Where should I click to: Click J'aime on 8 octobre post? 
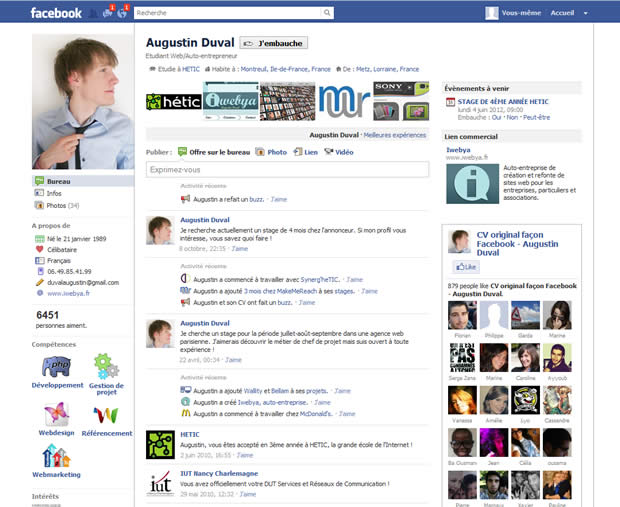coord(240,249)
